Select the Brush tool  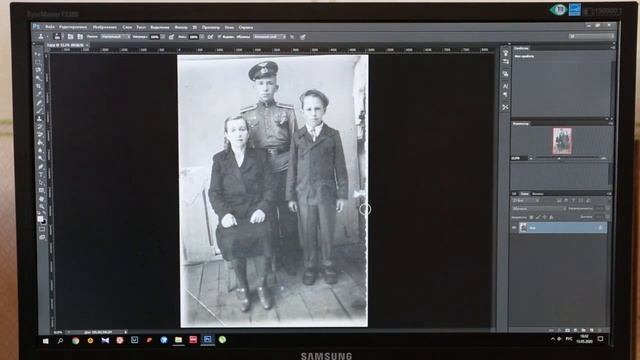pos(40,111)
